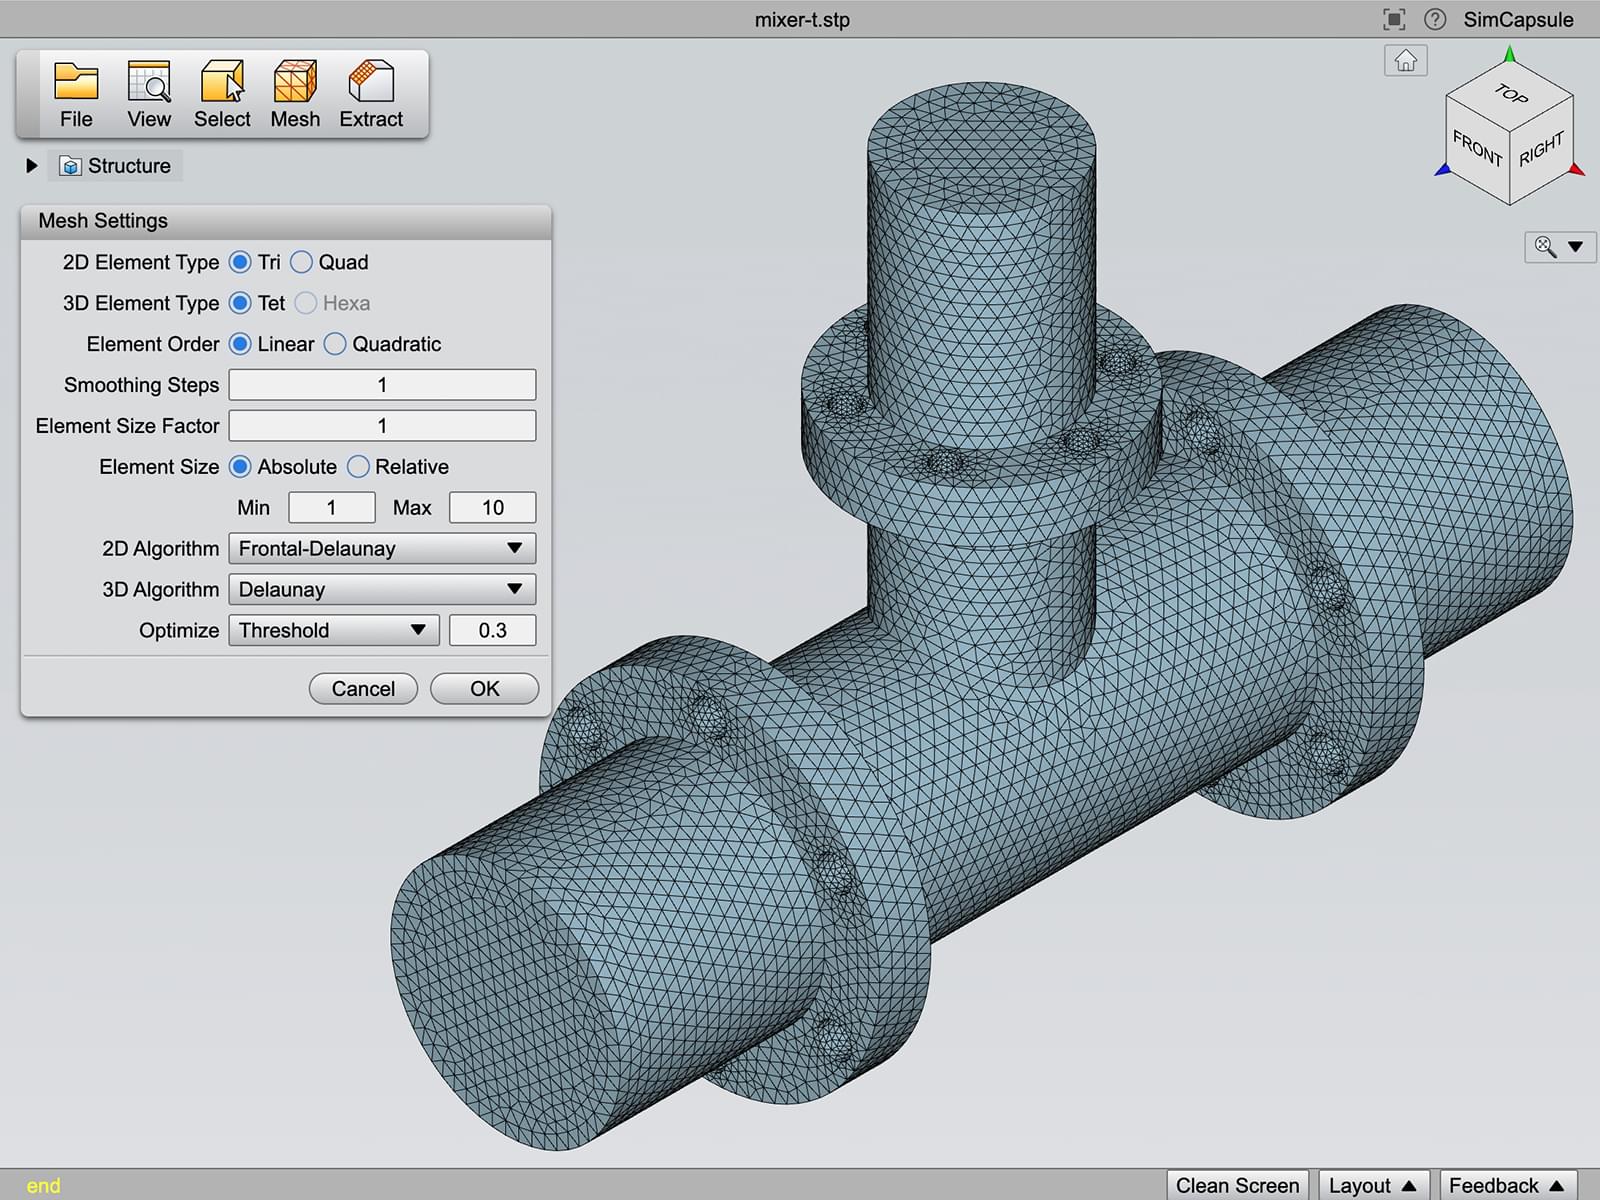
Task: Open the Layout menu
Action: (1372, 1185)
